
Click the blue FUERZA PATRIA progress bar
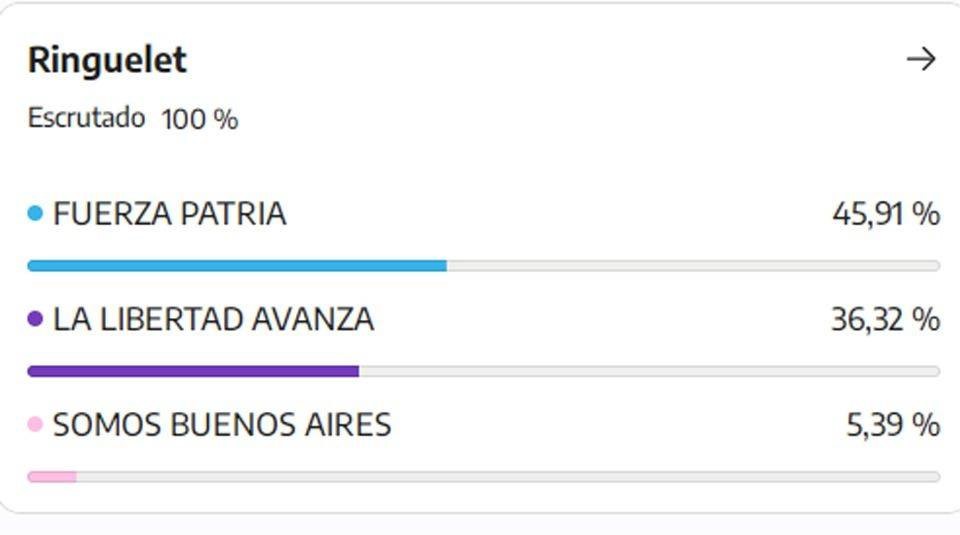coord(237,266)
